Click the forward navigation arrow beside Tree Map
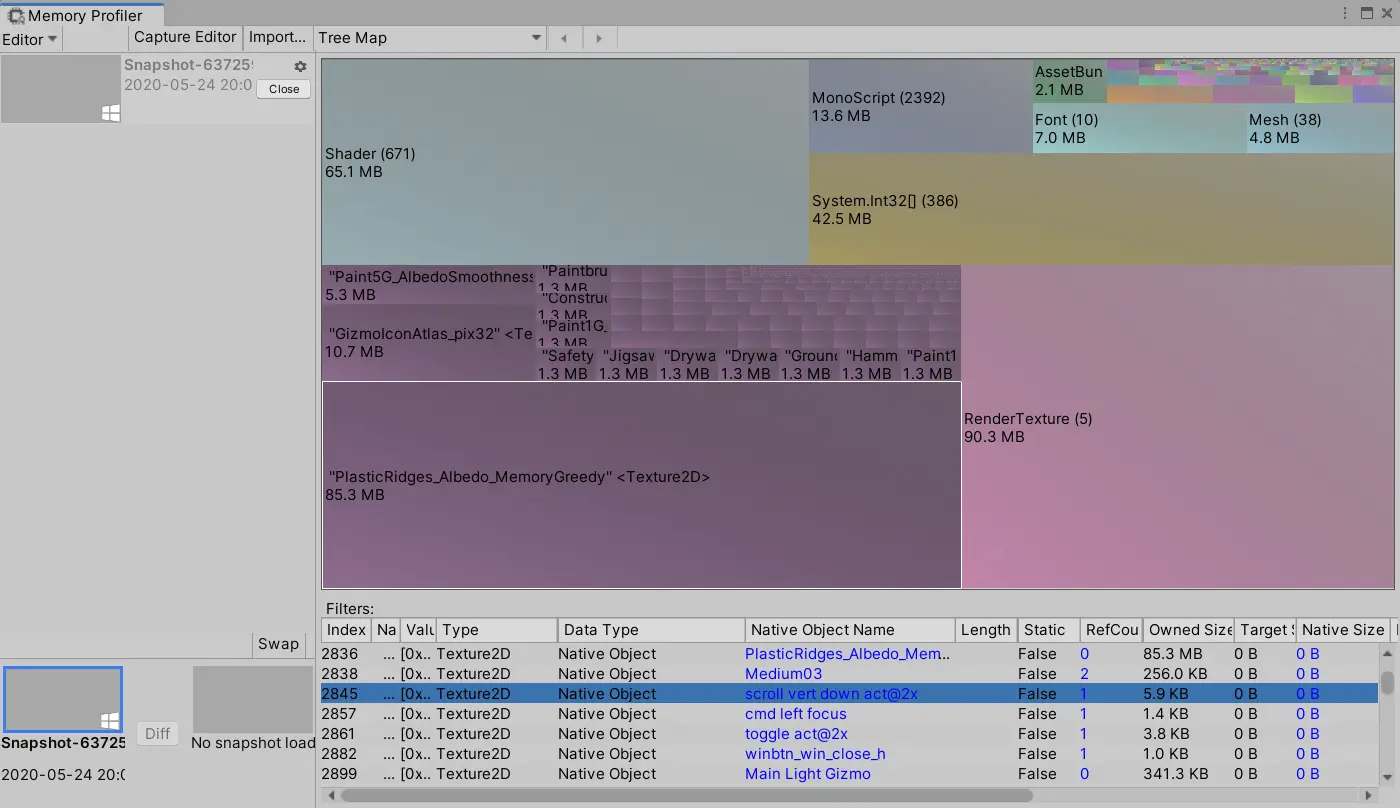This screenshot has width=1400, height=808. point(598,37)
